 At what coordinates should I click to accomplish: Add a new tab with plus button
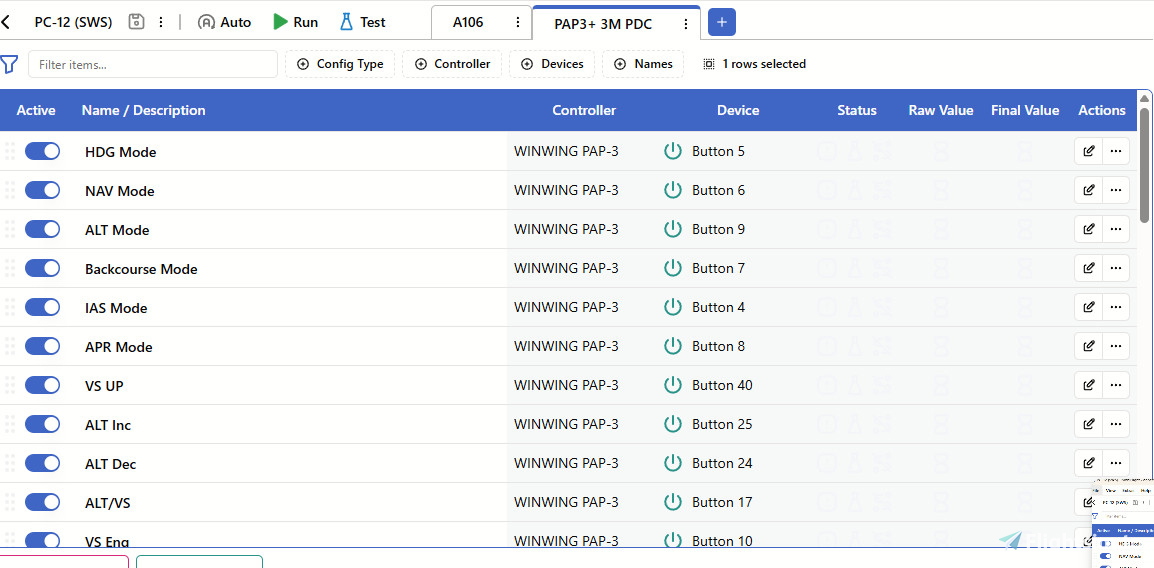722,22
